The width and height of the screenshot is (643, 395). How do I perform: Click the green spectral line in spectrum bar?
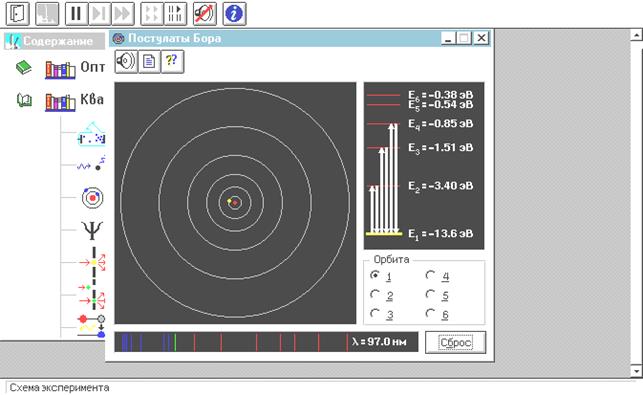click(x=176, y=342)
